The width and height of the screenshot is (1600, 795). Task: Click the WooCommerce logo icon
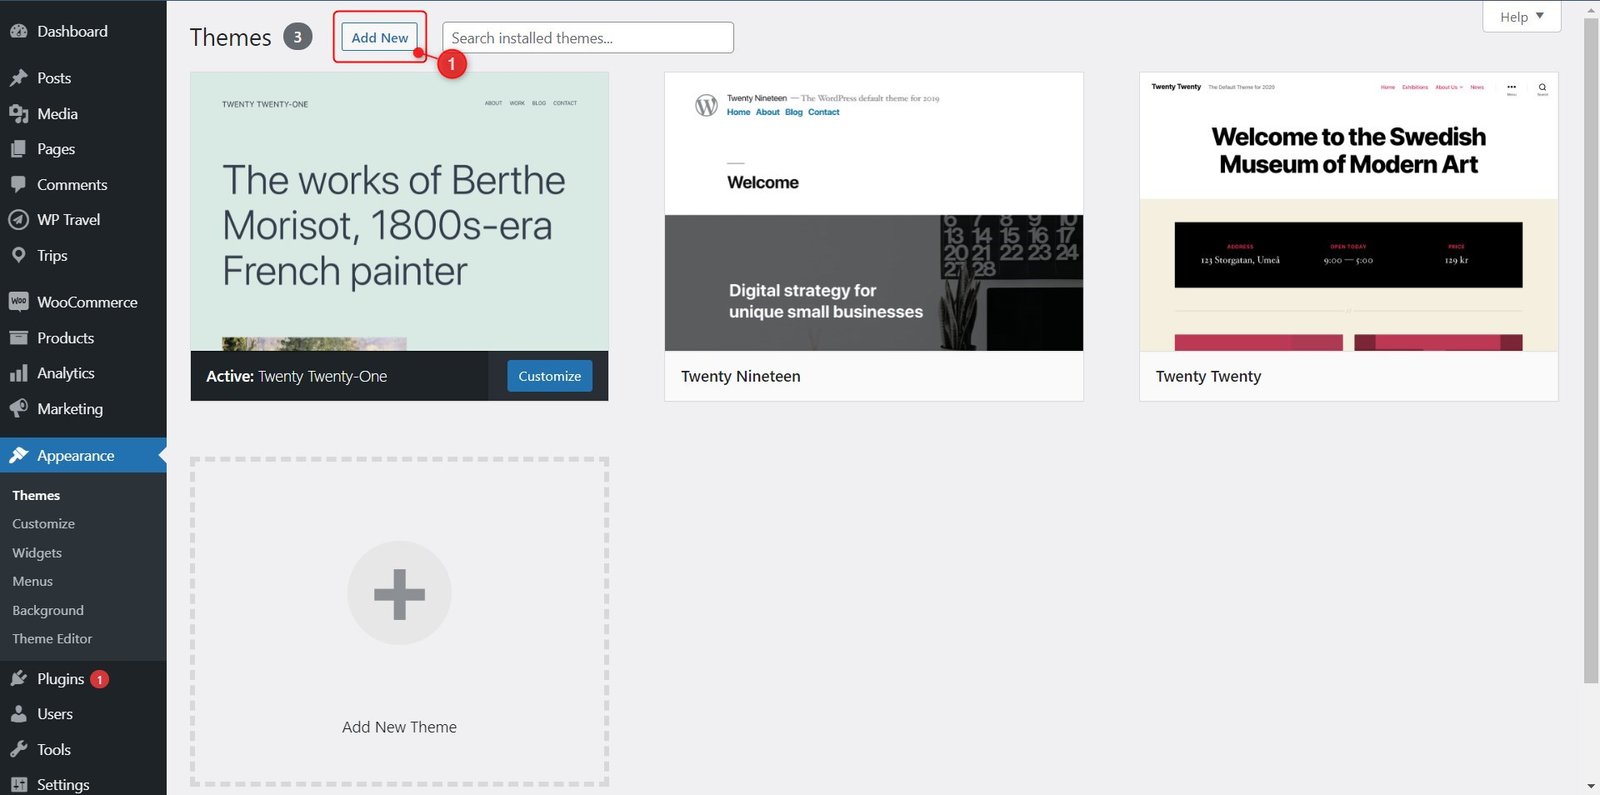pyautogui.click(x=18, y=302)
